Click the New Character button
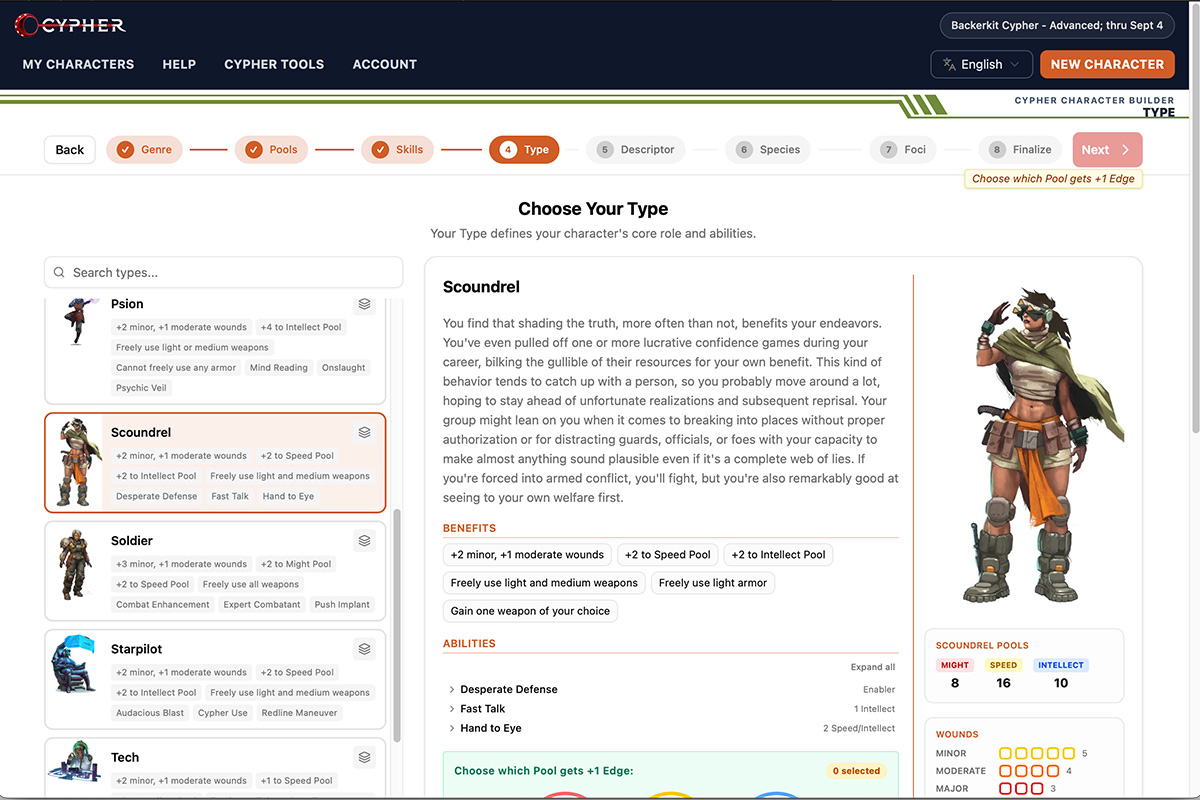Screen dimensions: 1200x800 tap(1107, 64)
